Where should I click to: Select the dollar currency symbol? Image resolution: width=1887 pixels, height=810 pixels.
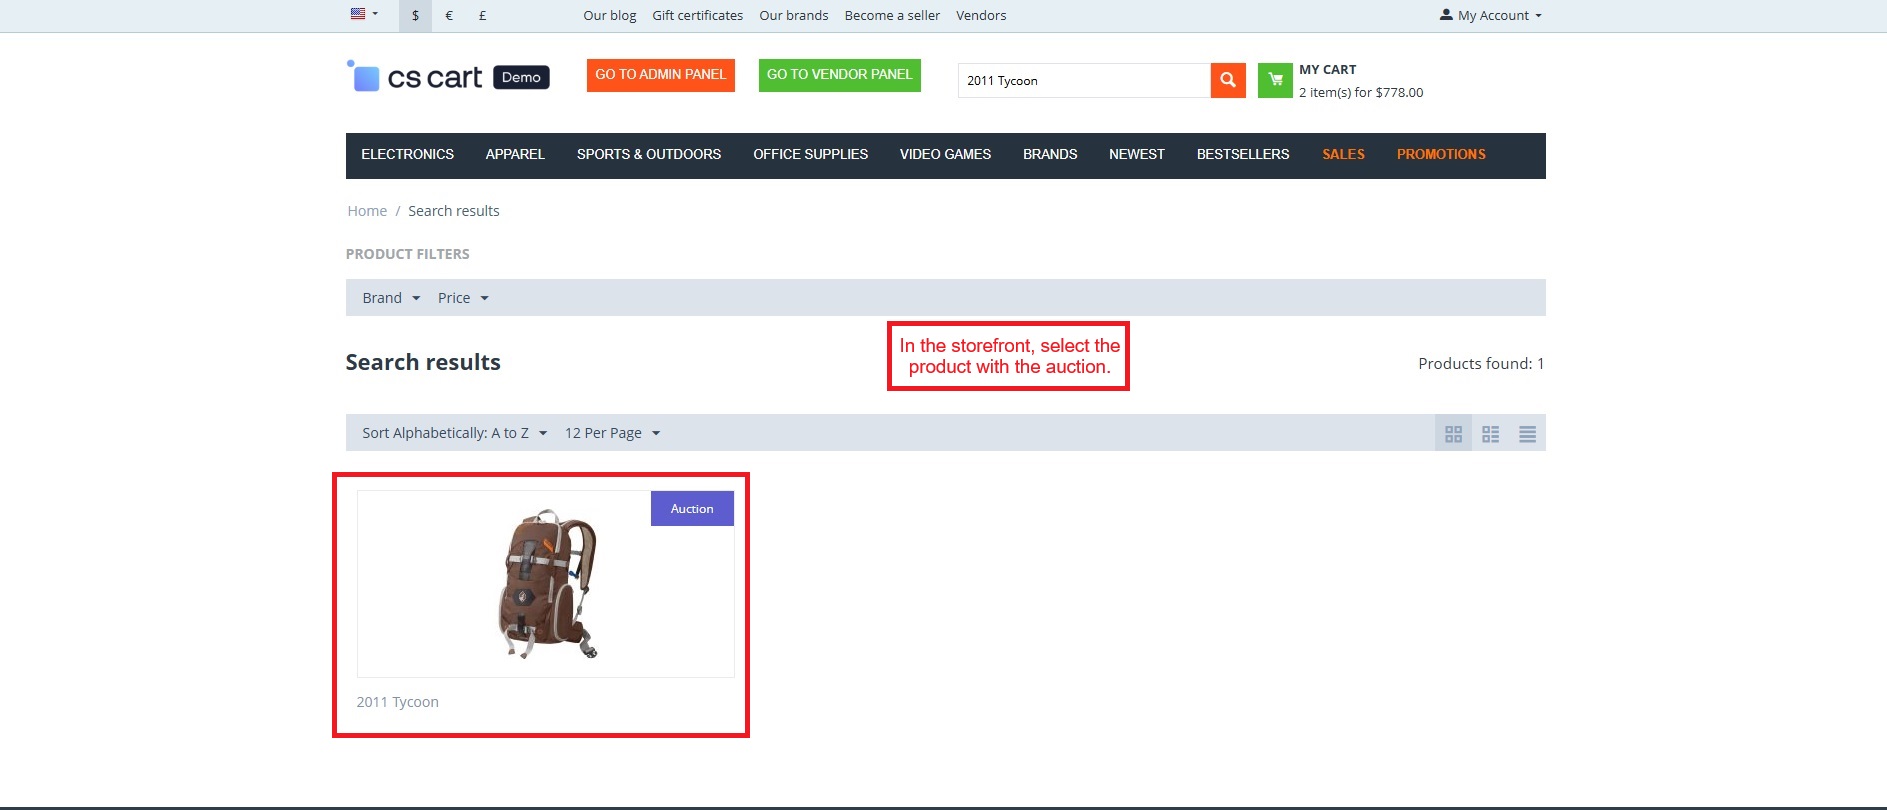[415, 16]
